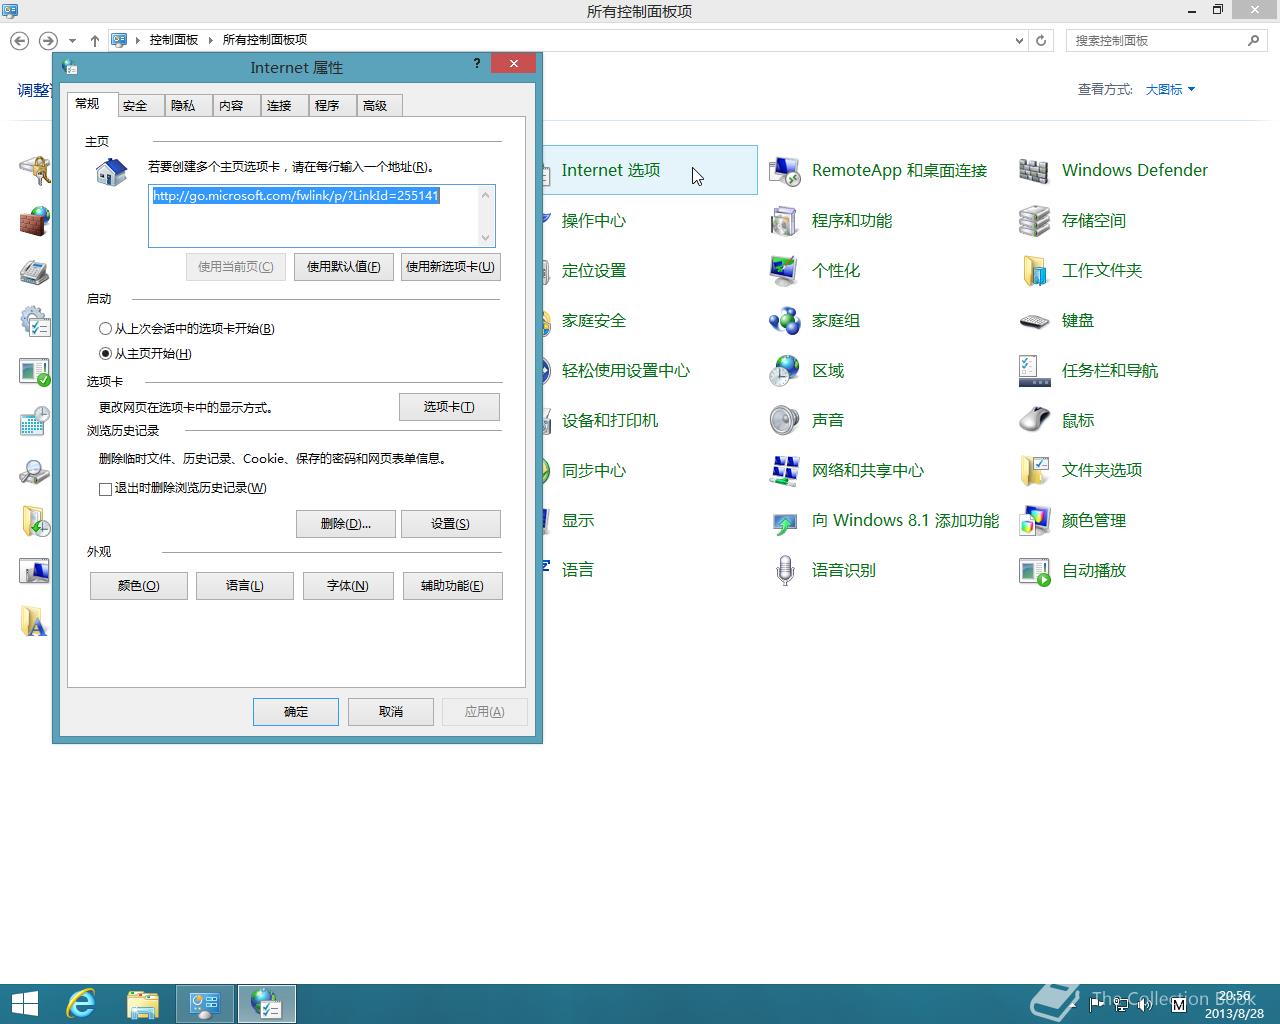Open the 存储空间 icon
The height and width of the screenshot is (1024, 1280).
pos(1034,221)
